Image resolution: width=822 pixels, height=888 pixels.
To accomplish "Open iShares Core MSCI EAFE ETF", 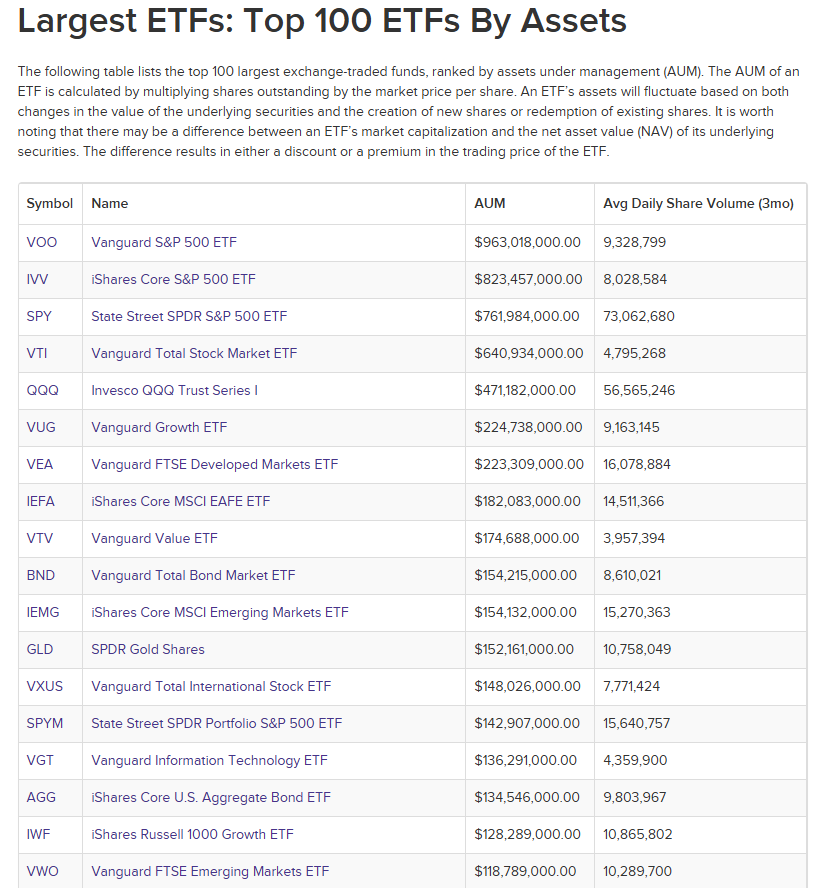I will tap(181, 501).
